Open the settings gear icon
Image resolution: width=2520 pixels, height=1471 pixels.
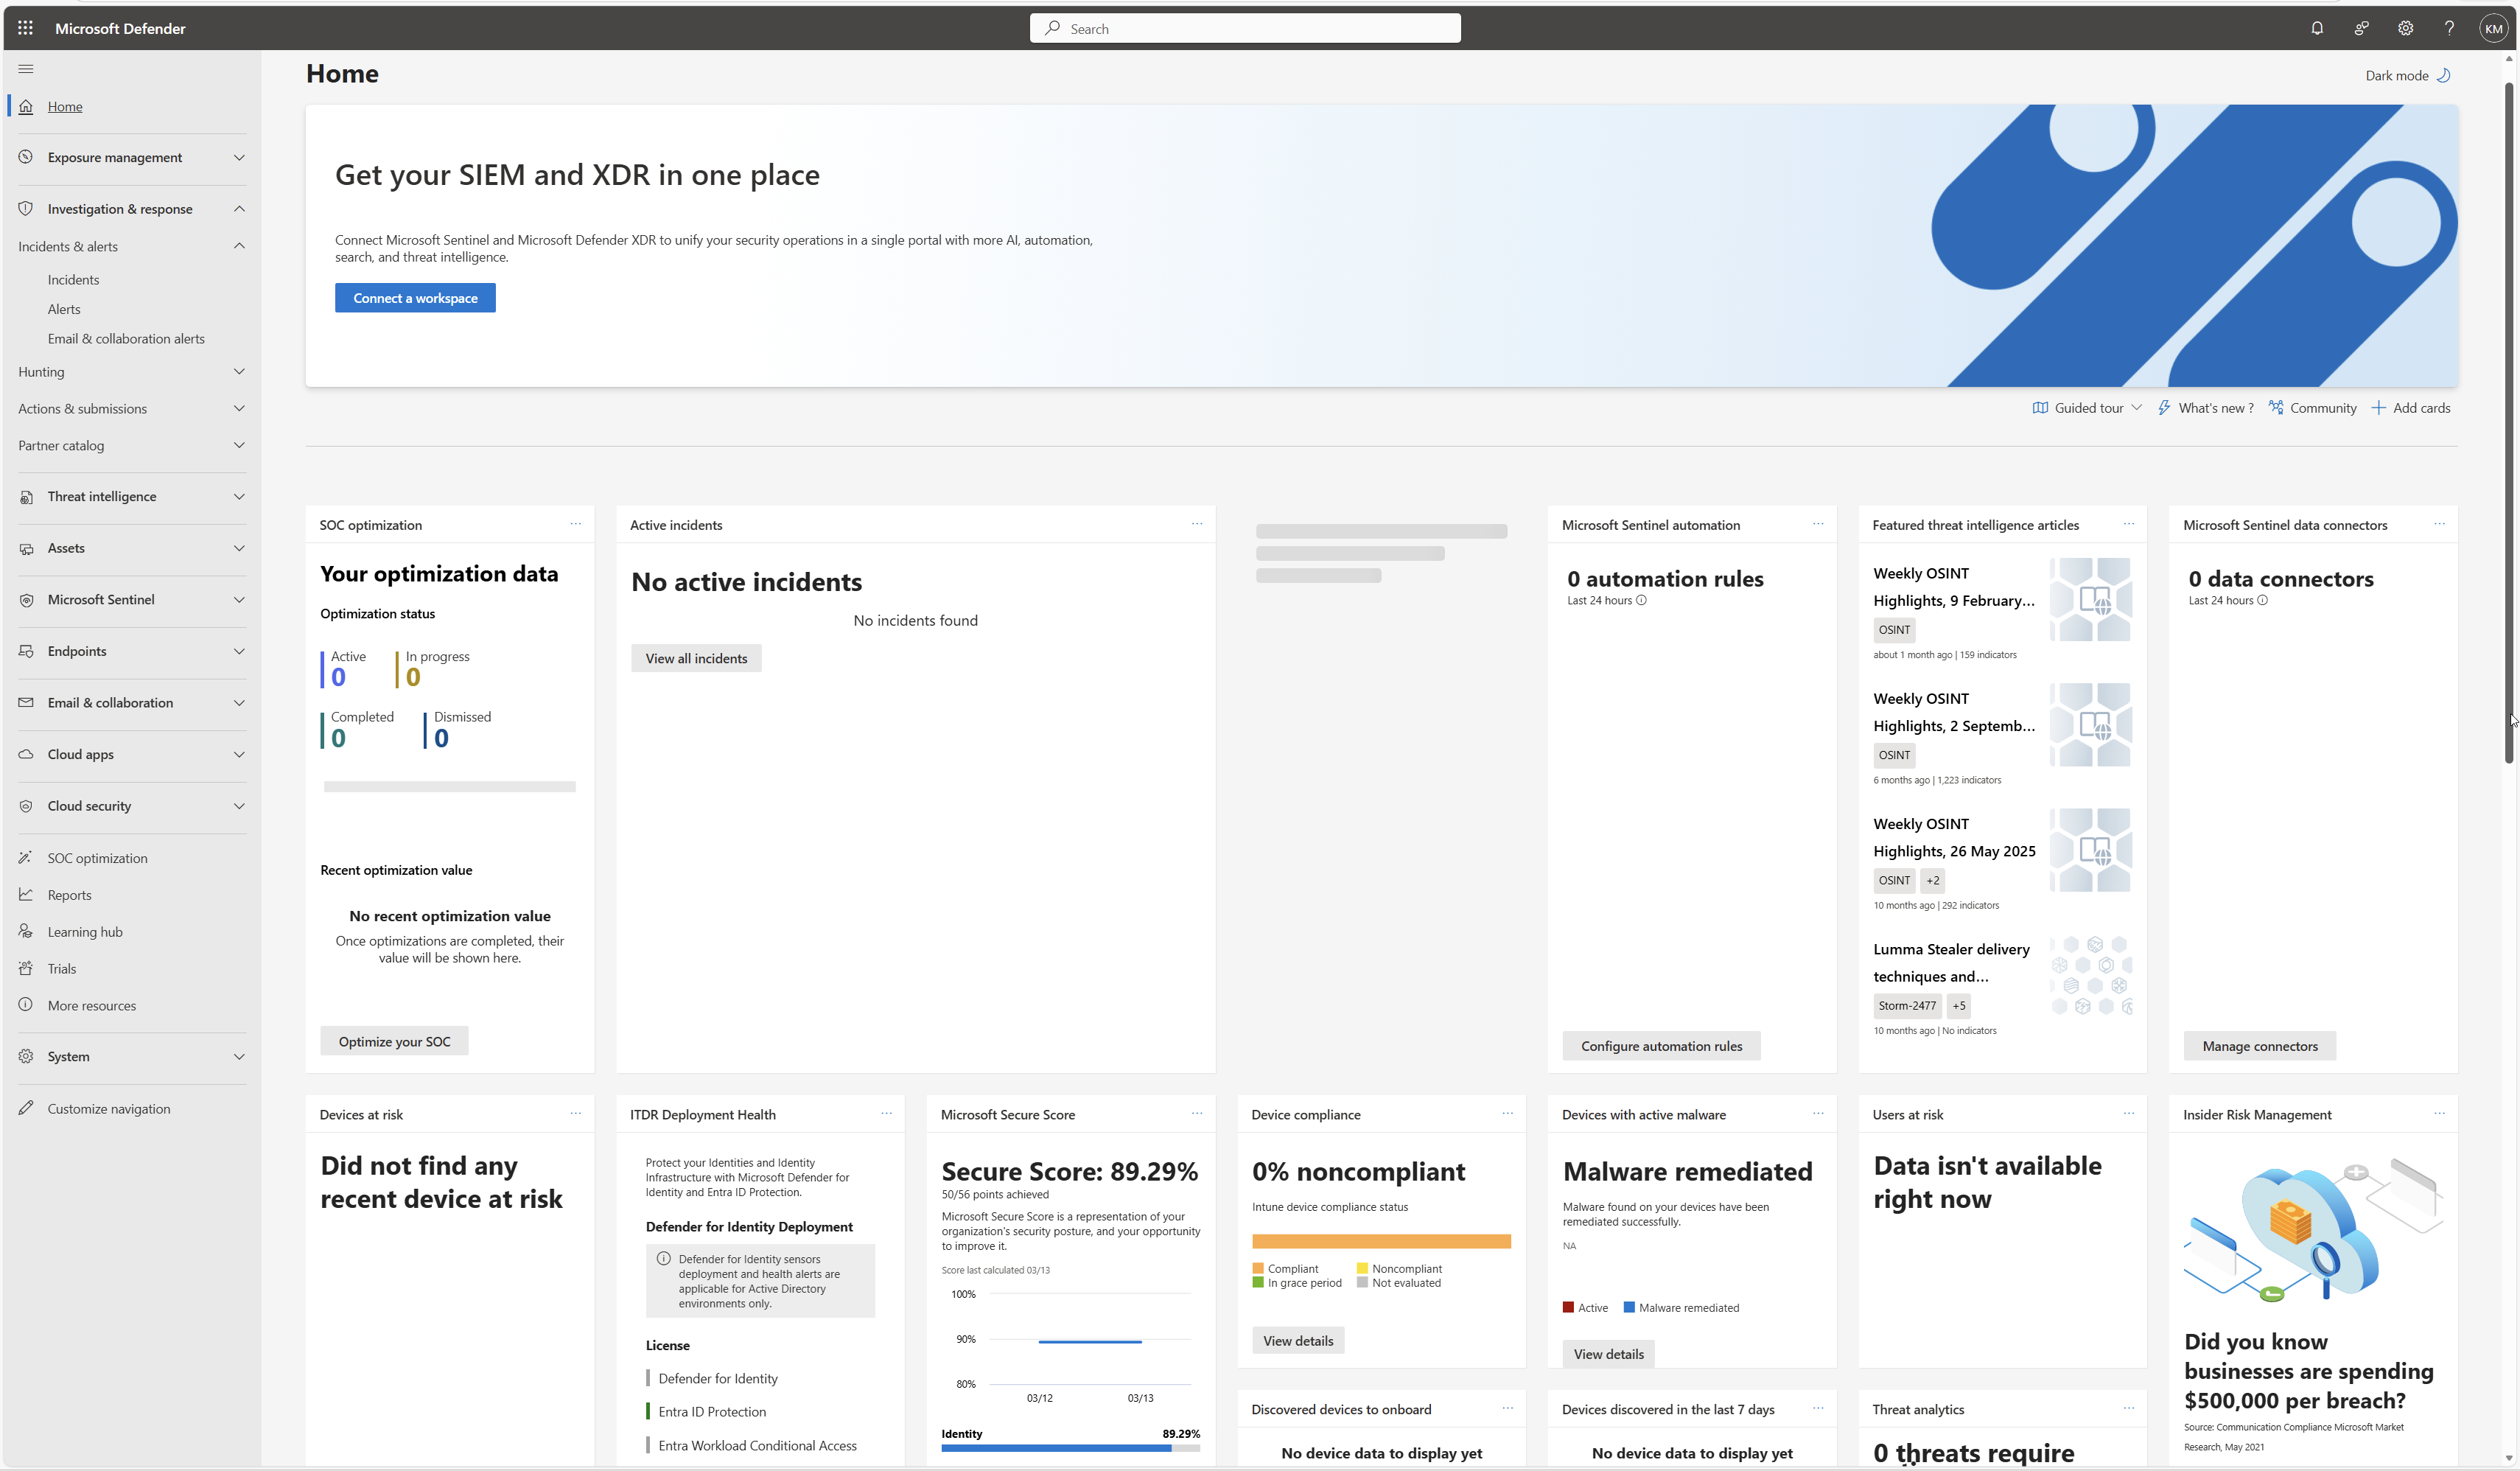pos(2405,28)
